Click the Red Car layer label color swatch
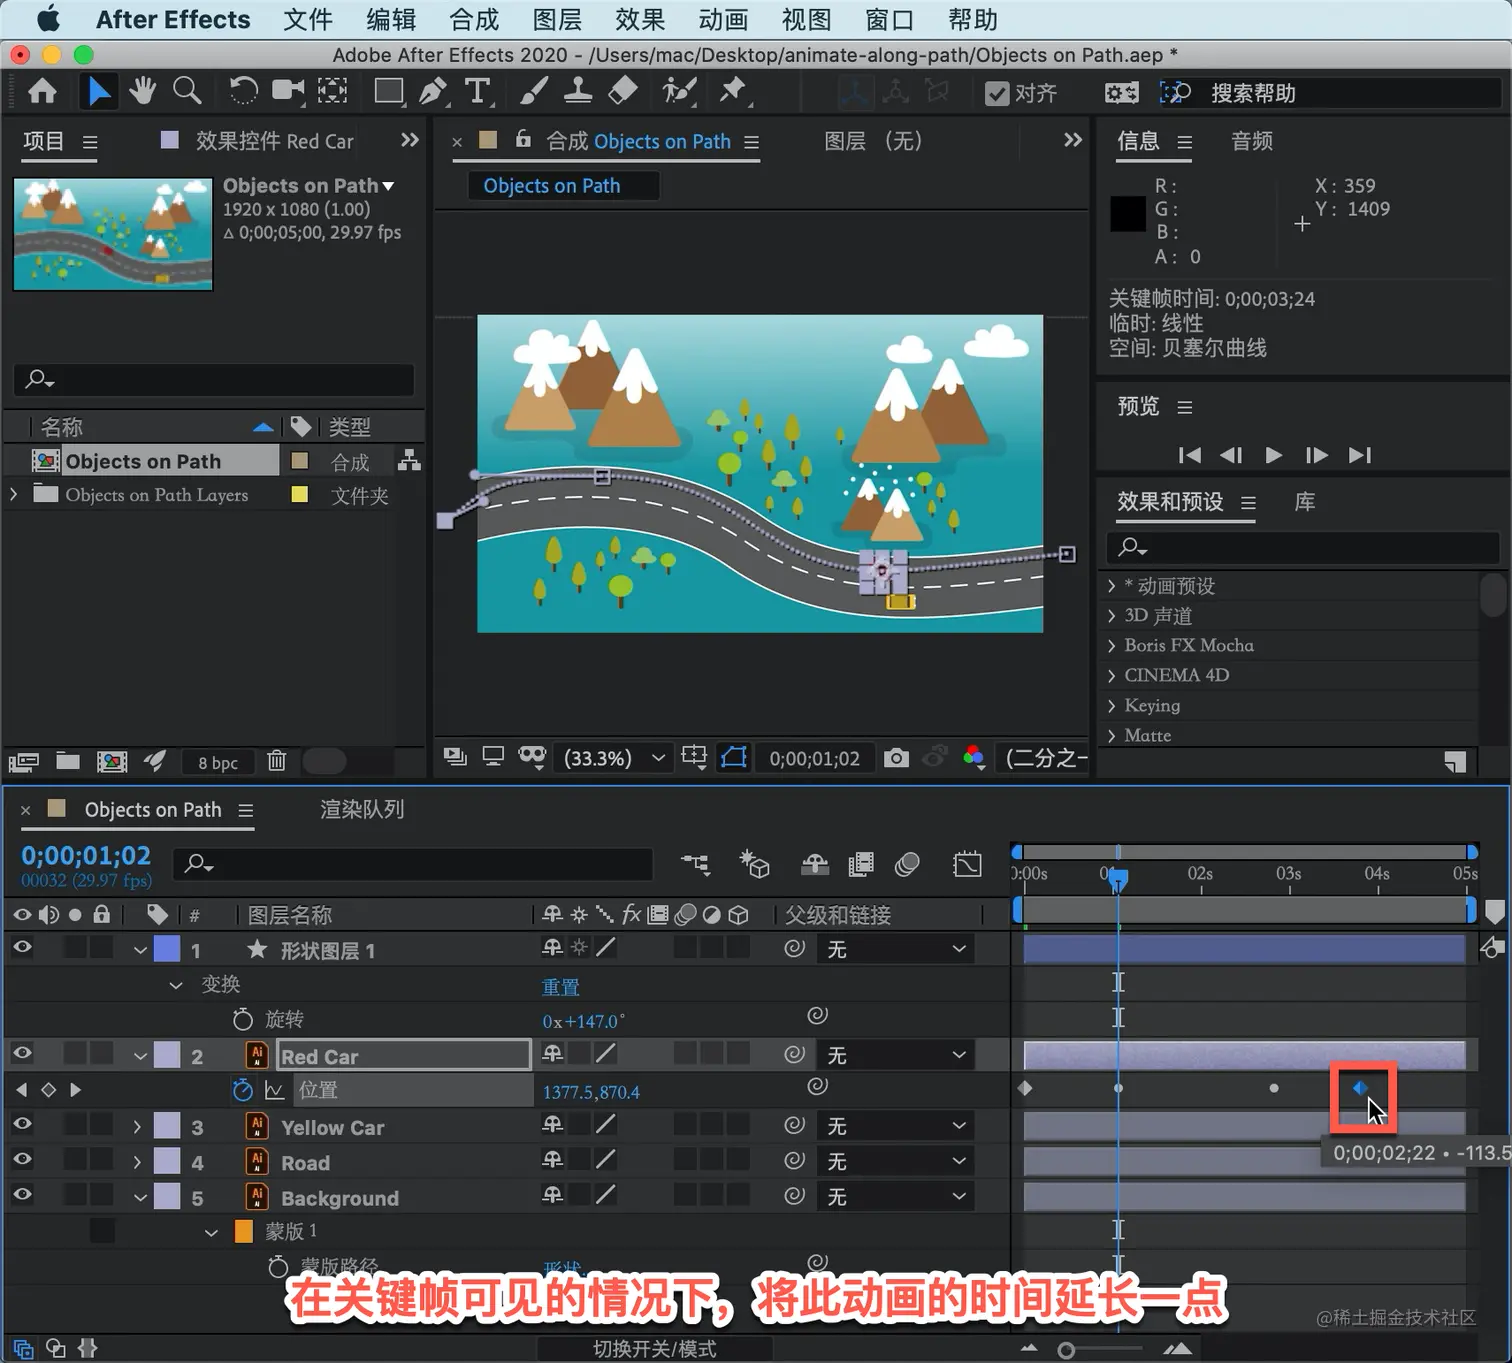 coord(167,1055)
